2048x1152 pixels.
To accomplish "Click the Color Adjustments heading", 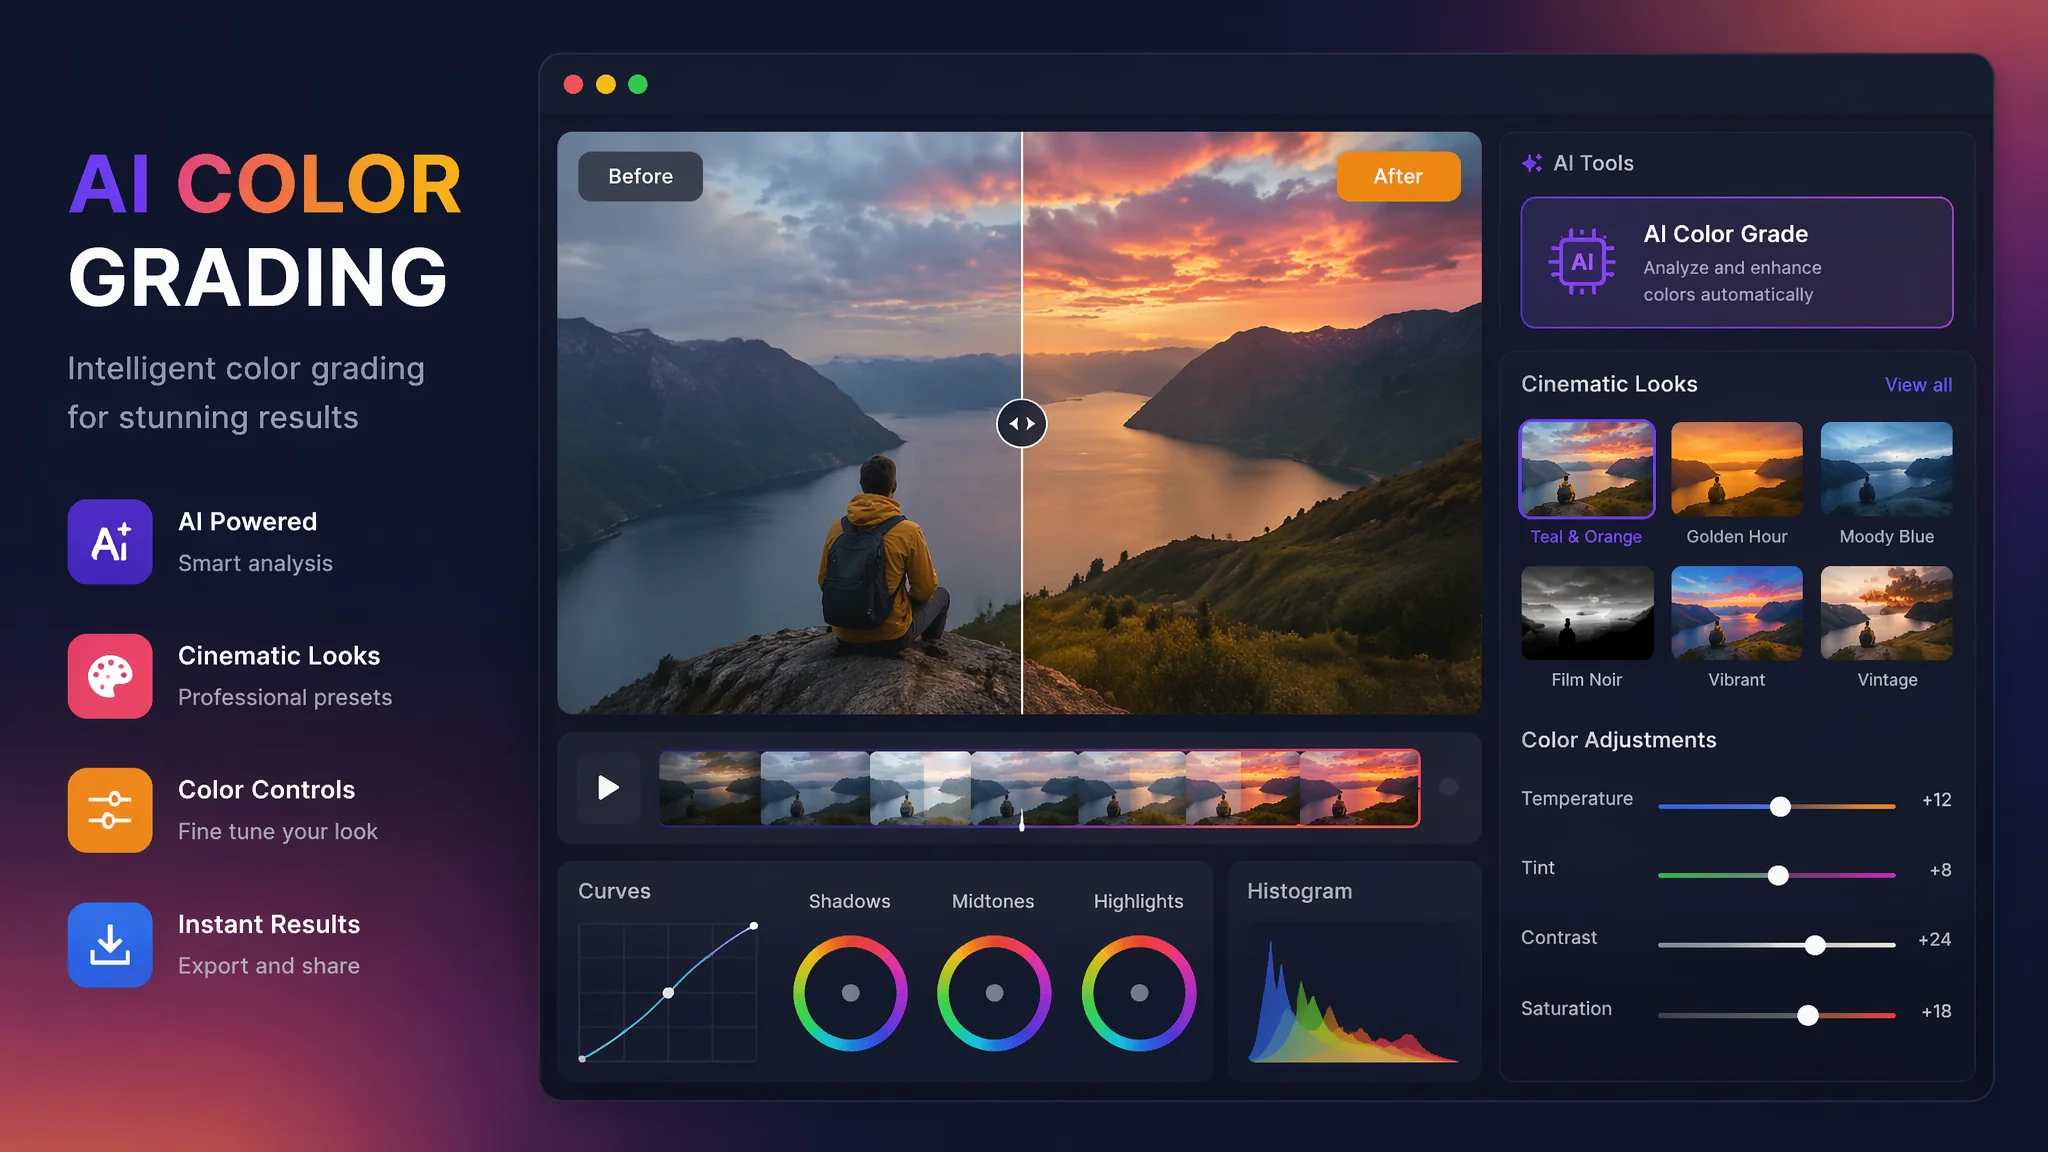I will [x=1618, y=740].
